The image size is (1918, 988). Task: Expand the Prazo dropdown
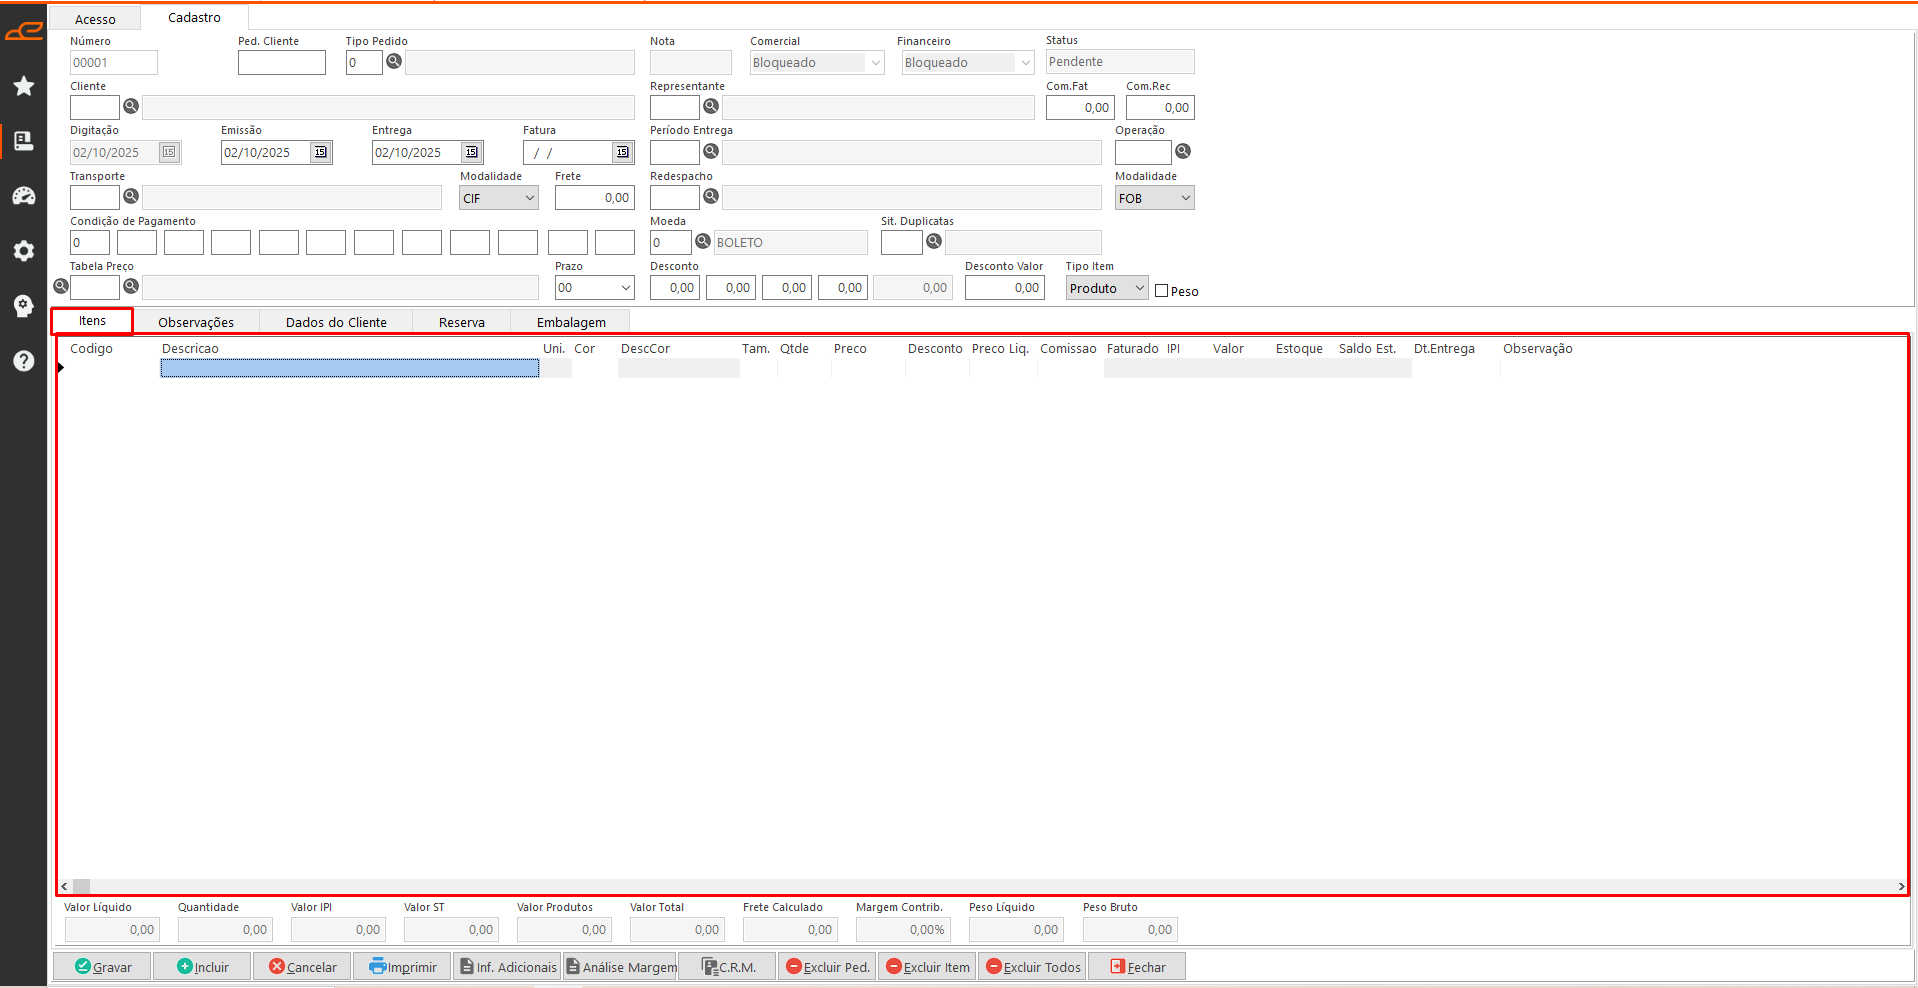[626, 288]
